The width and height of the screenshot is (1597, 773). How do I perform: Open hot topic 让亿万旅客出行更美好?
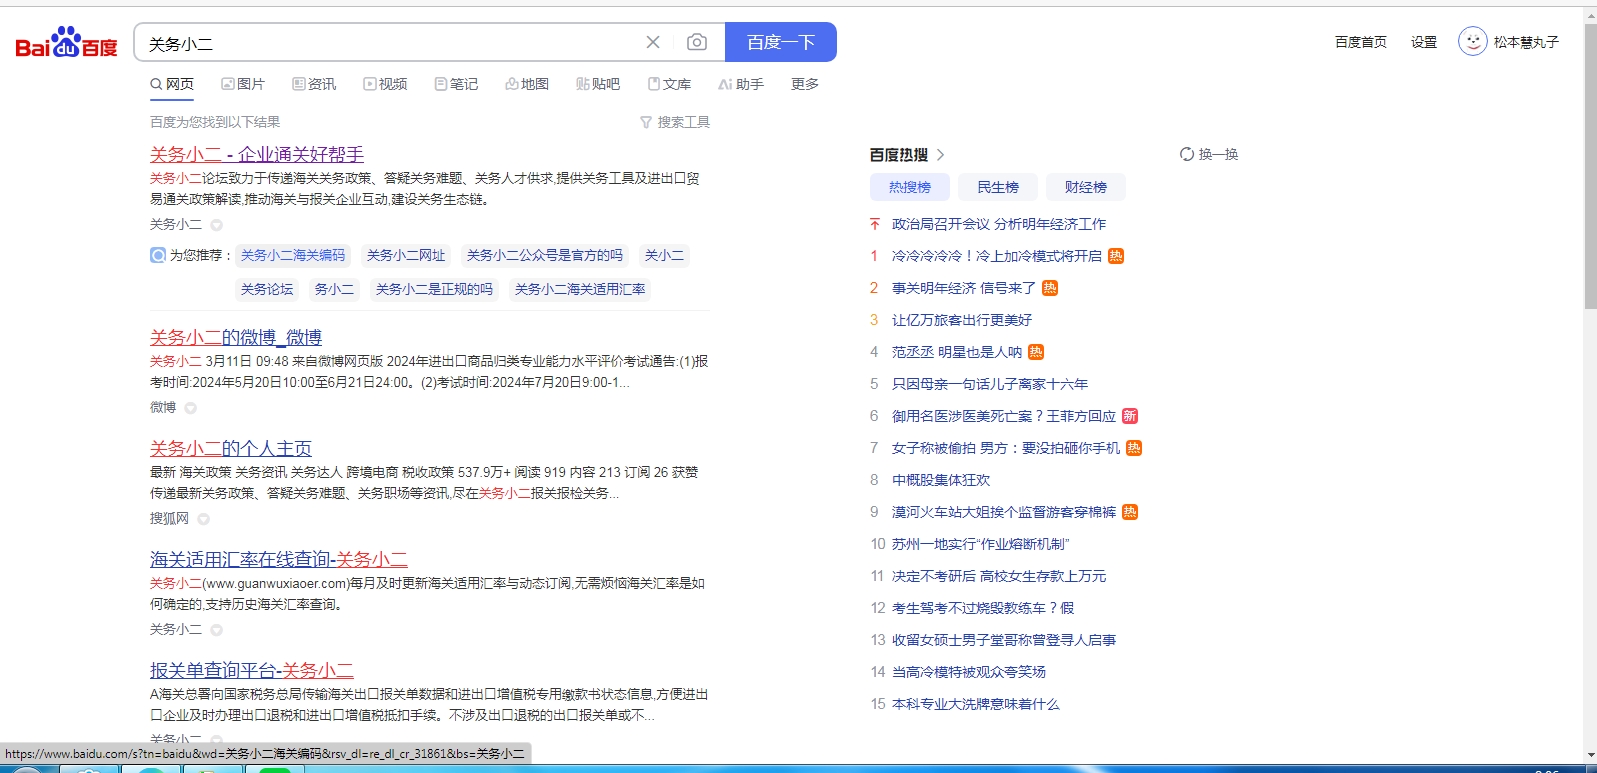pos(962,320)
